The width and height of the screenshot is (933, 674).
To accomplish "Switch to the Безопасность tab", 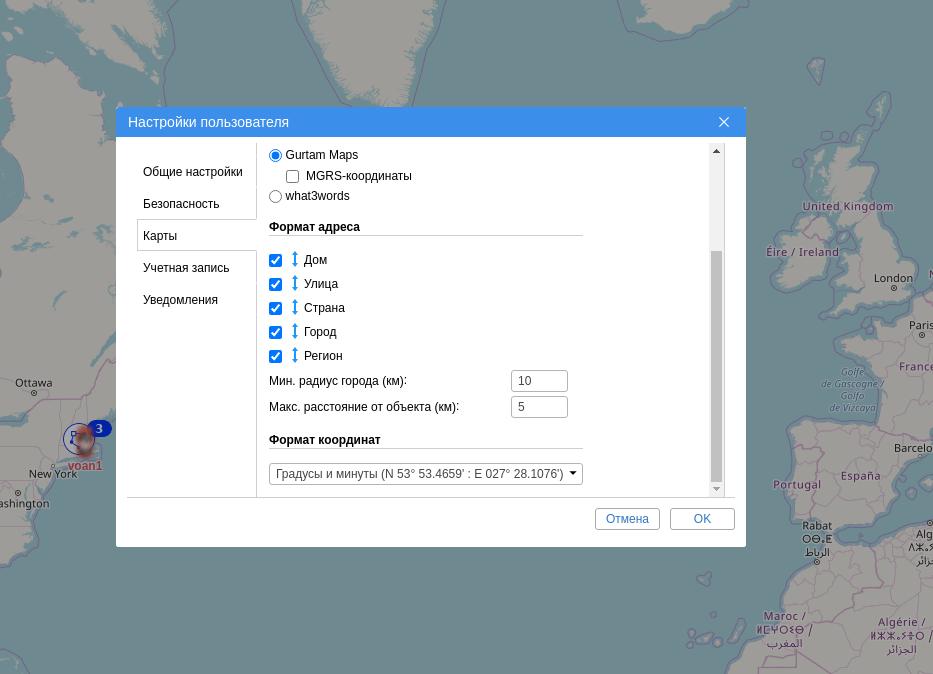I will click(181, 204).
